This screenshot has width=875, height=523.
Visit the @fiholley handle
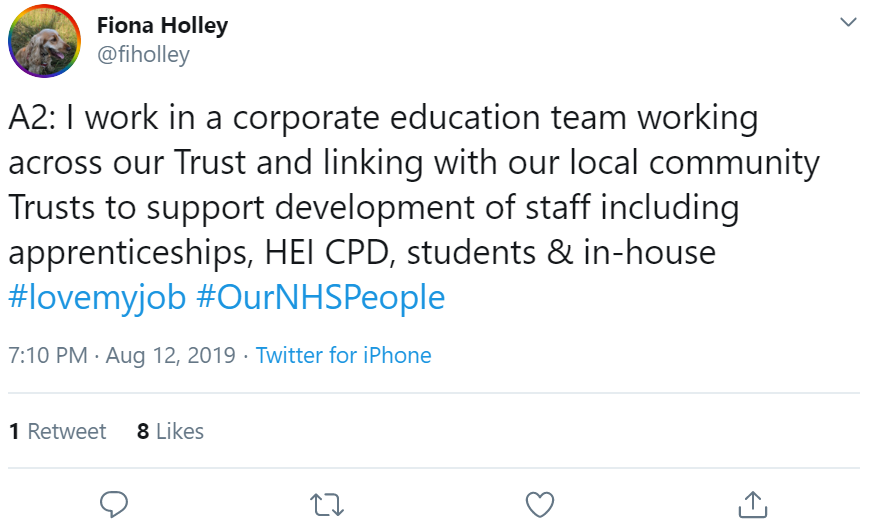coord(143,55)
